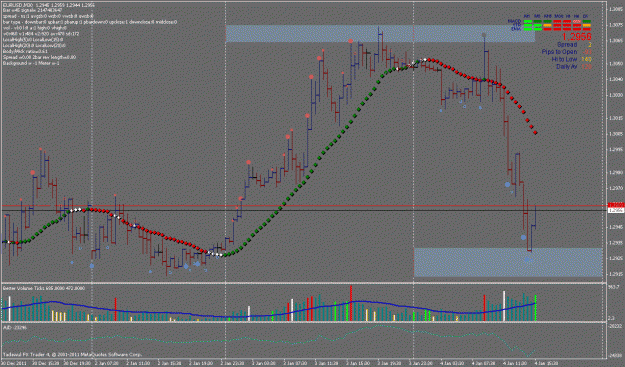The width and height of the screenshot is (625, 367).
Task: Click the 'Background' info line at list bottom
Action: coord(31,63)
